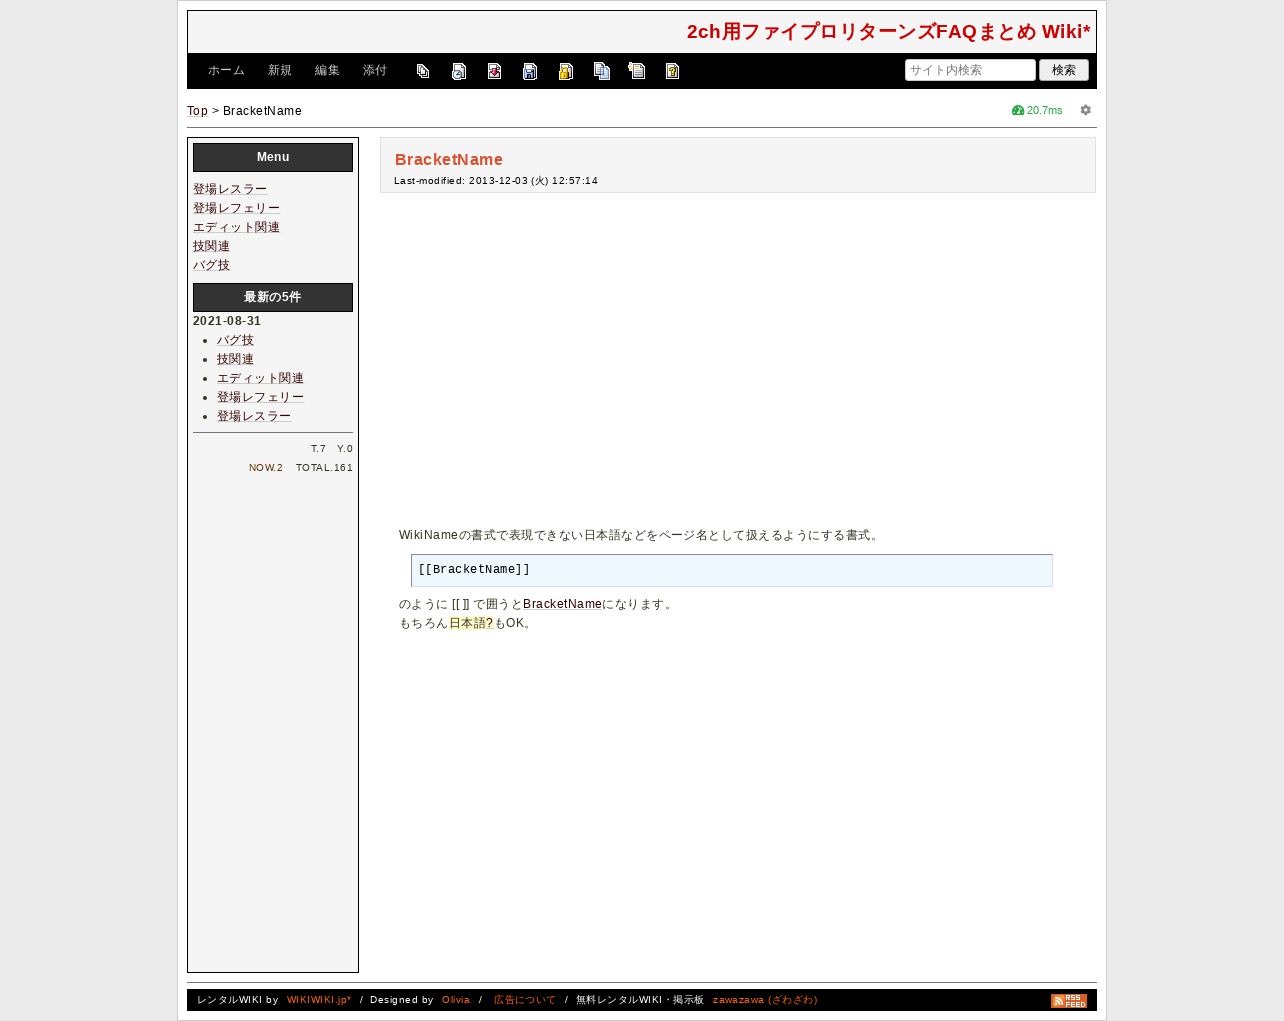Click the 検索 search button
The image size is (1284, 1021).
[1064, 70]
